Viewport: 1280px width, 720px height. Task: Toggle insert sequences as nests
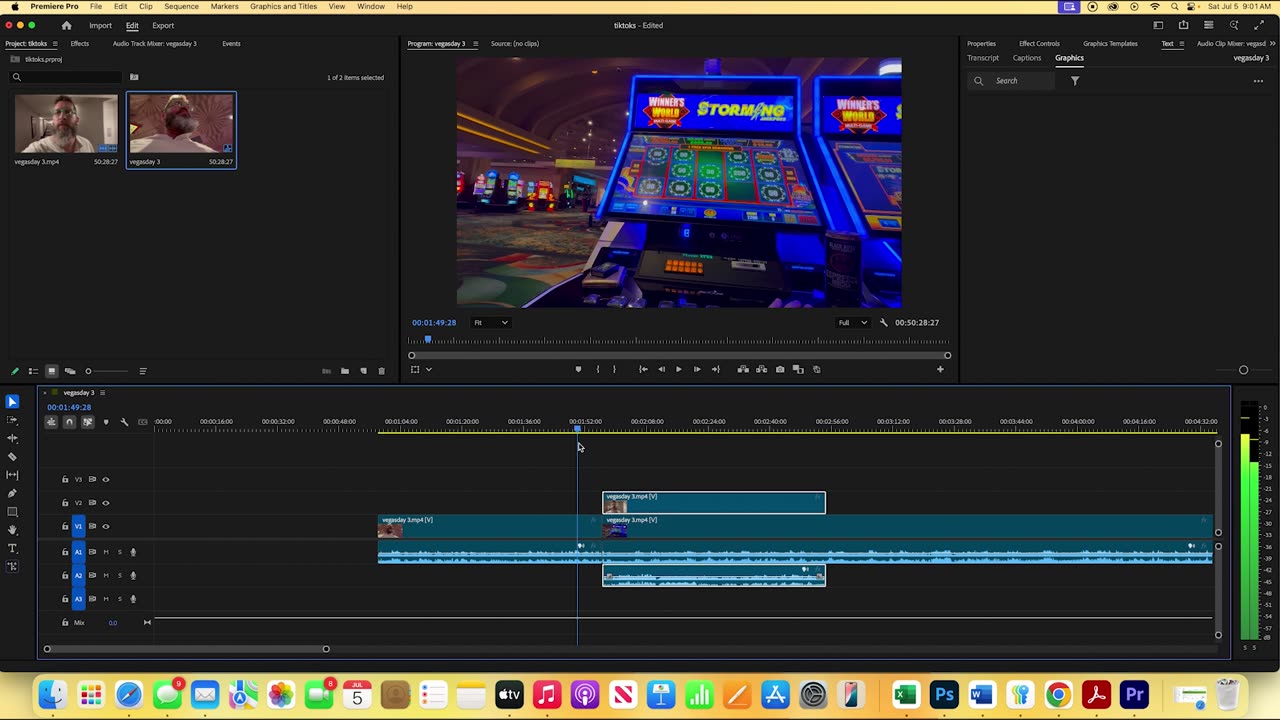coord(51,422)
